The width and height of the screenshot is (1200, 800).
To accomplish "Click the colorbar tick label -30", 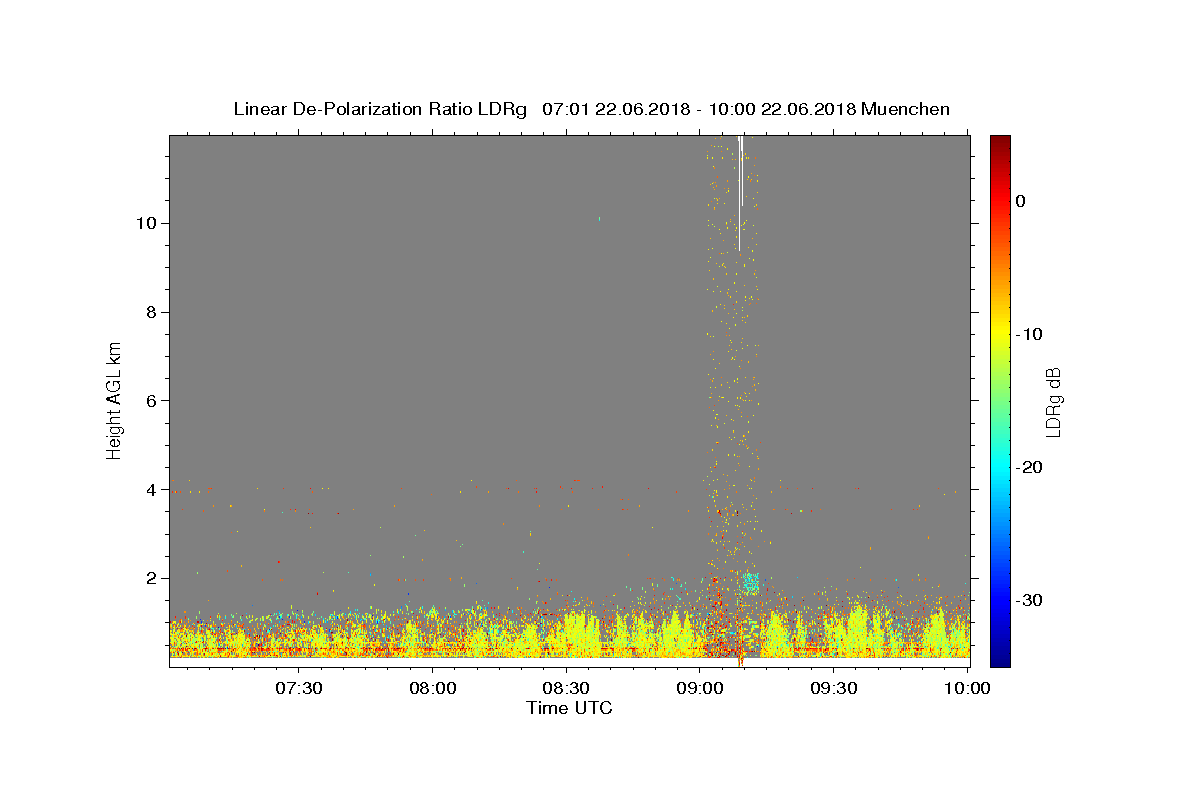I will [1029, 600].
